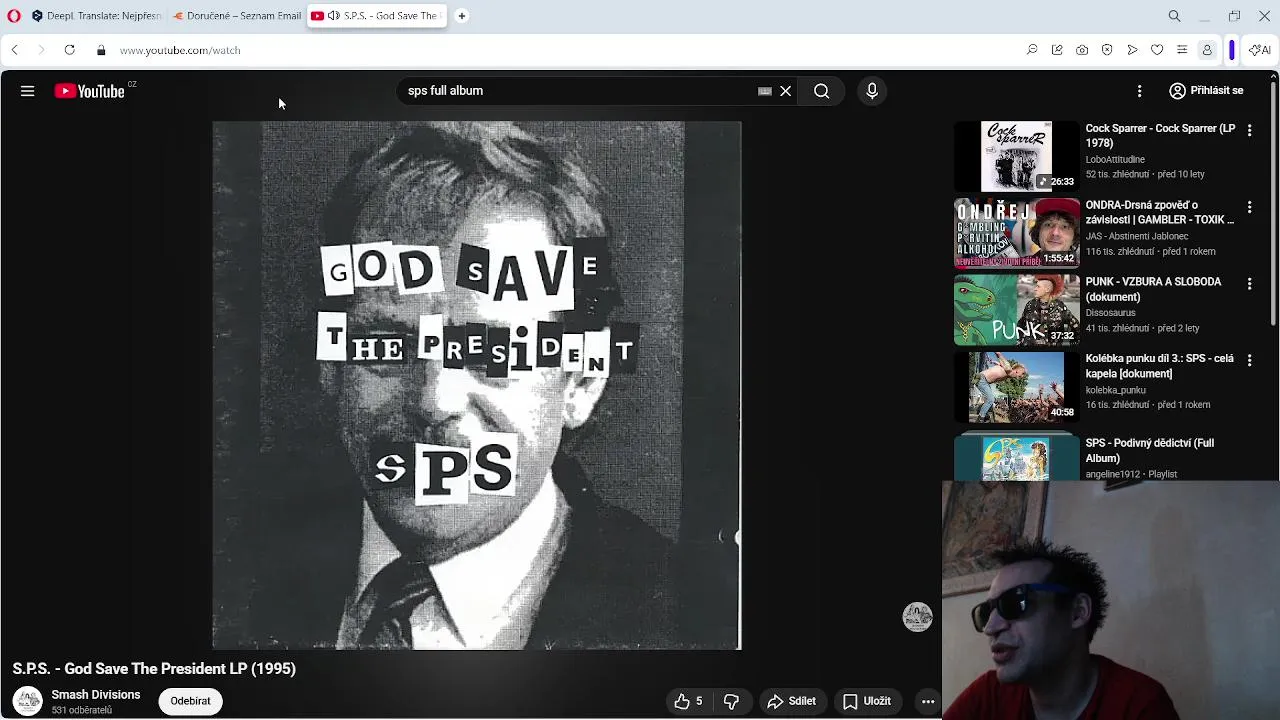This screenshot has height=720, width=1280.
Task: Open PUNK - VZBURA A SLOBODA thumbnail
Action: click(1016, 310)
